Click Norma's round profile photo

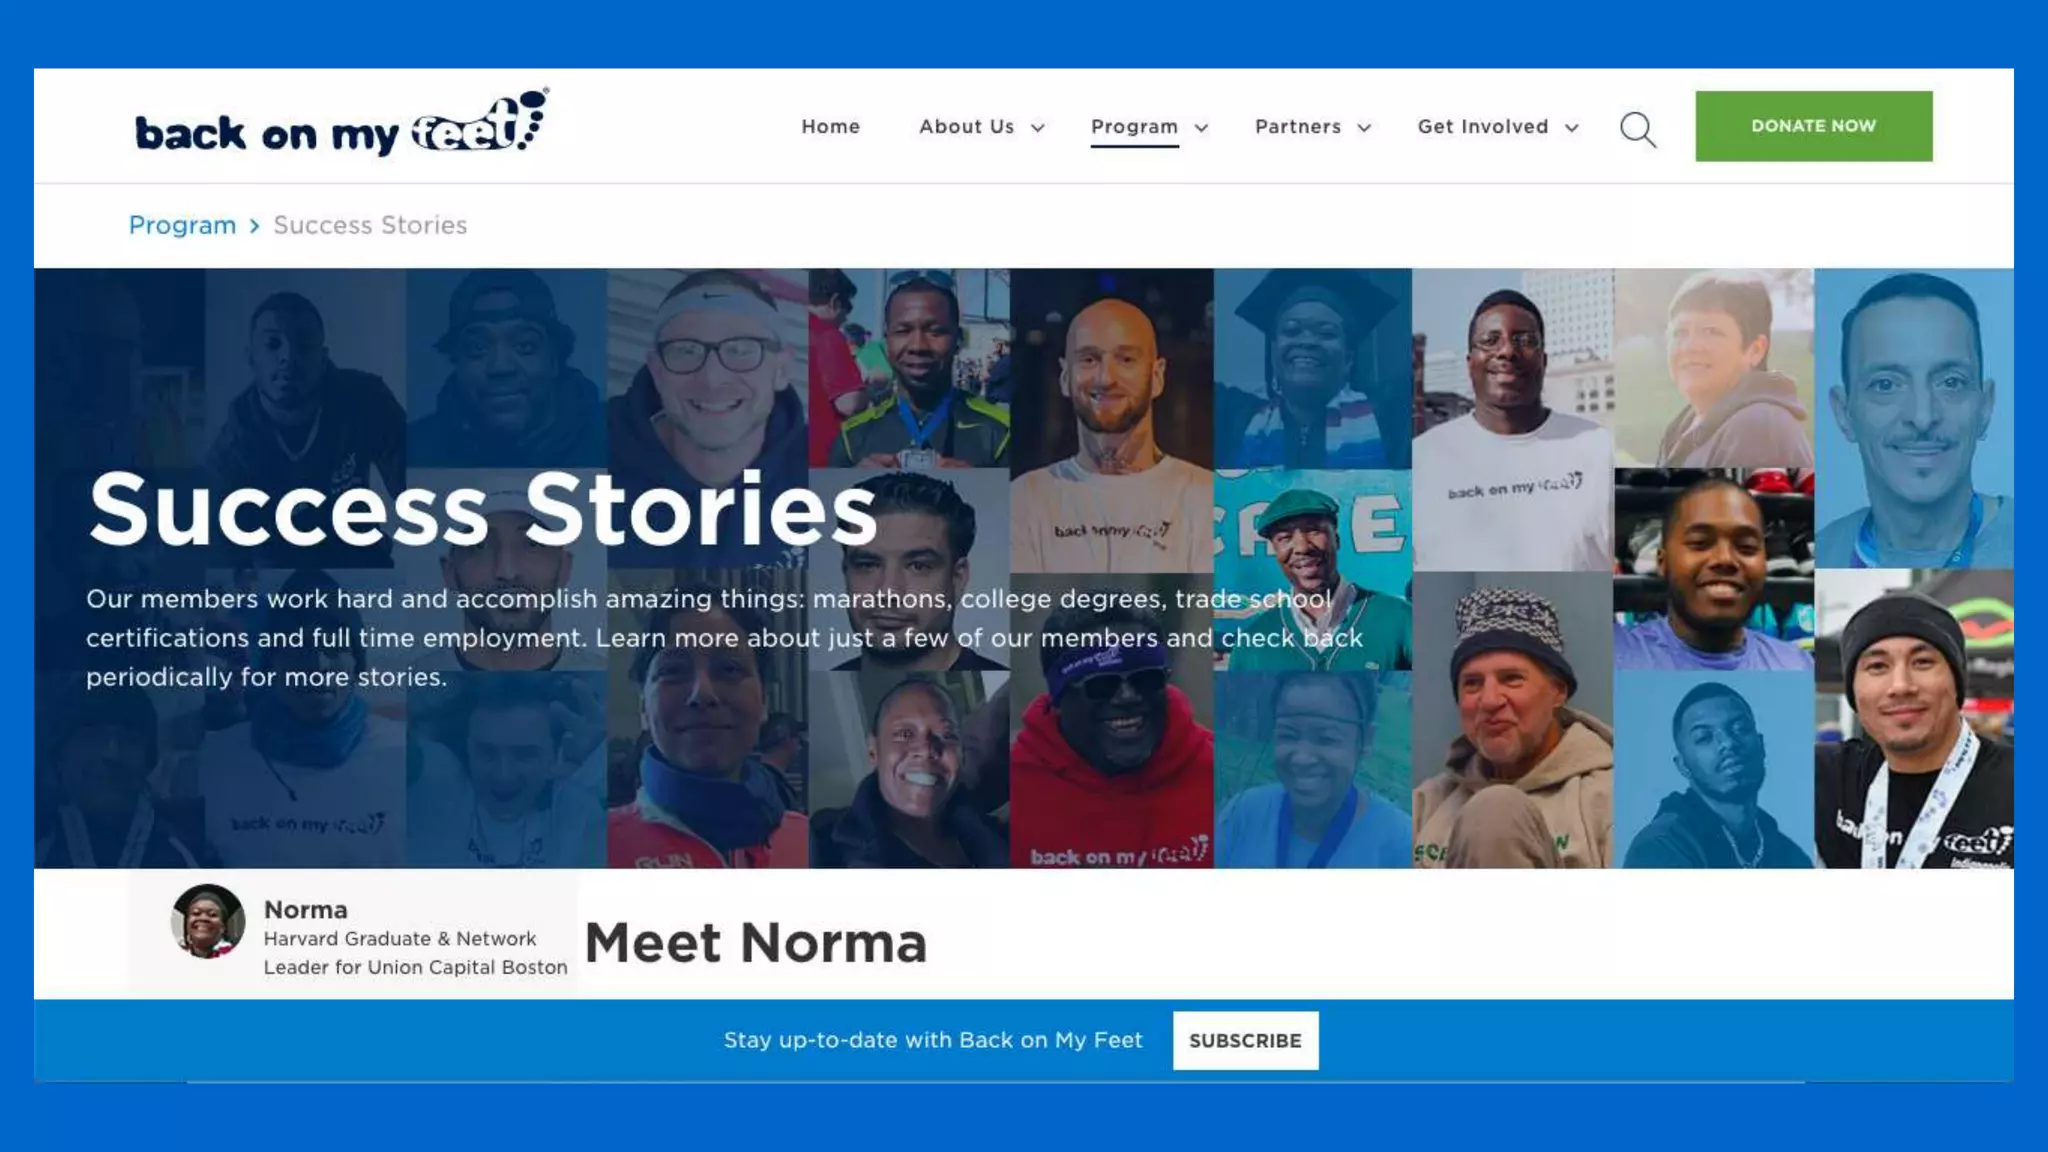pos(208,921)
